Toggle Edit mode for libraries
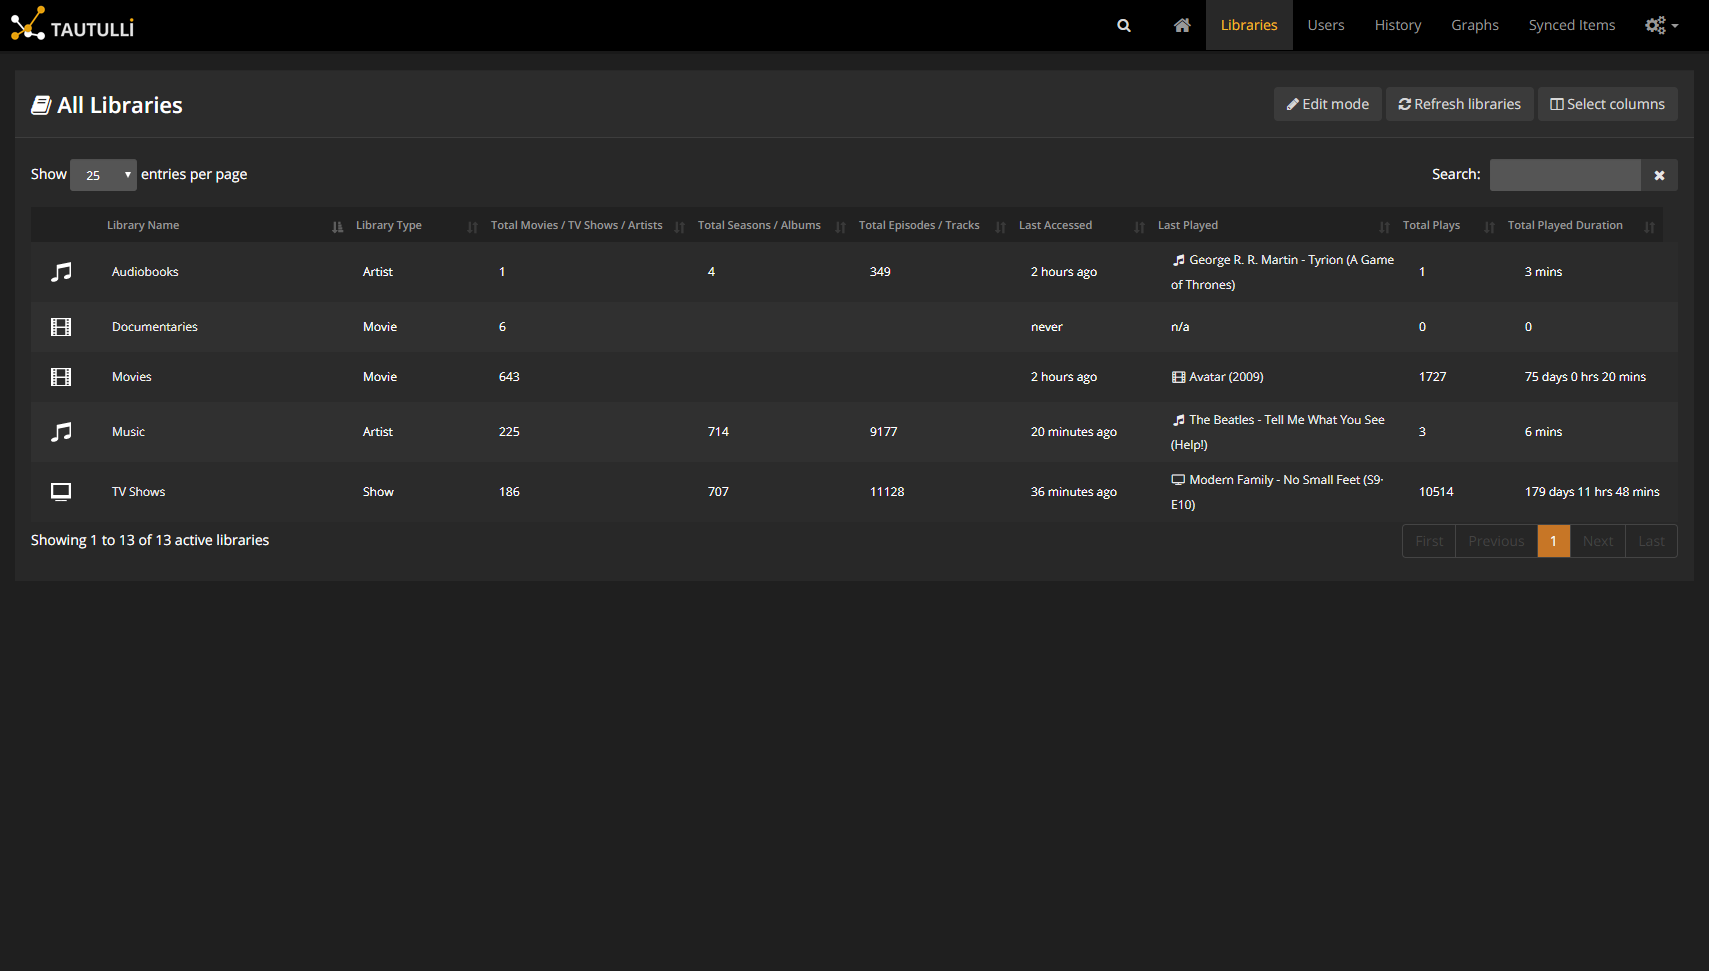 tap(1327, 104)
